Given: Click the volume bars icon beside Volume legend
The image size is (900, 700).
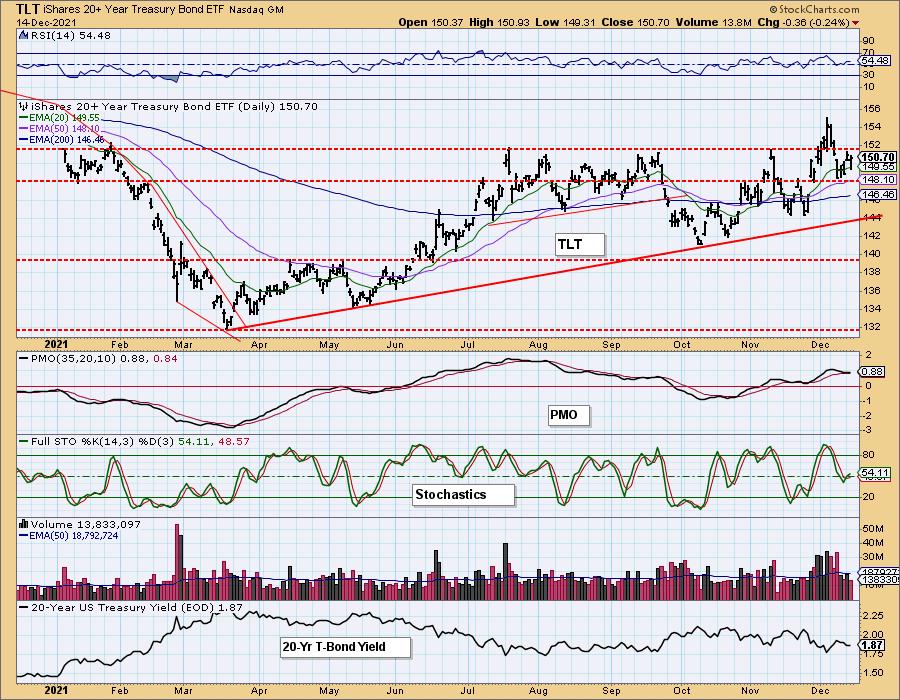Looking at the screenshot, I should [24, 524].
